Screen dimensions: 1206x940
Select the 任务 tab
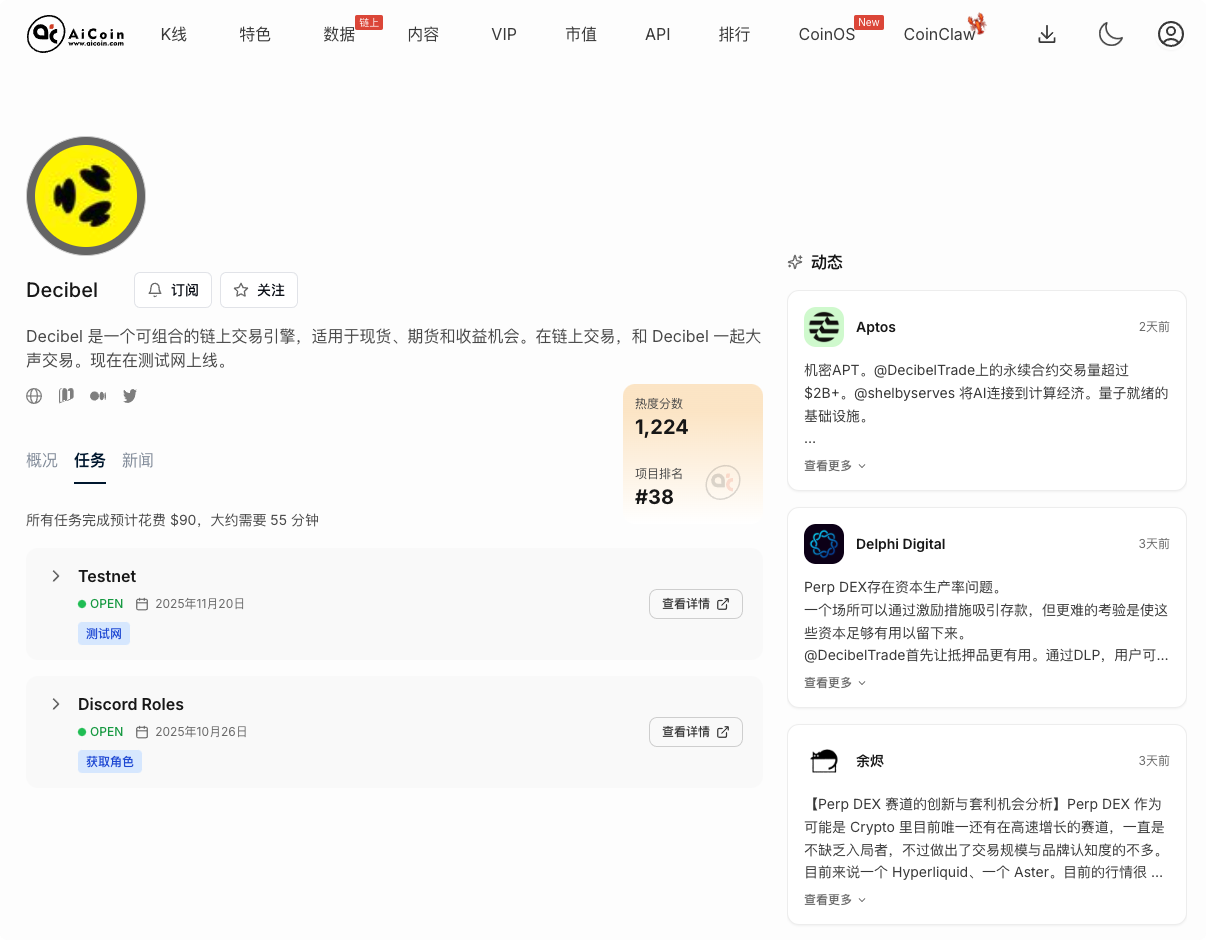pos(90,460)
